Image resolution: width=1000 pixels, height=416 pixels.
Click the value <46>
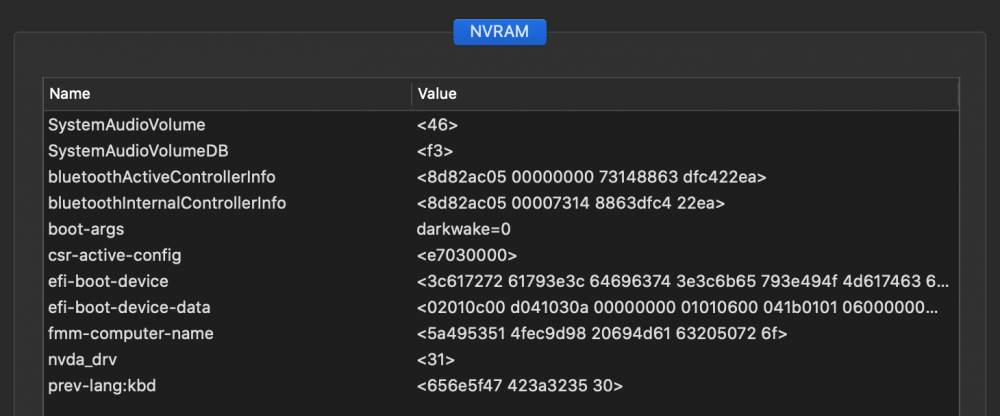[438, 125]
